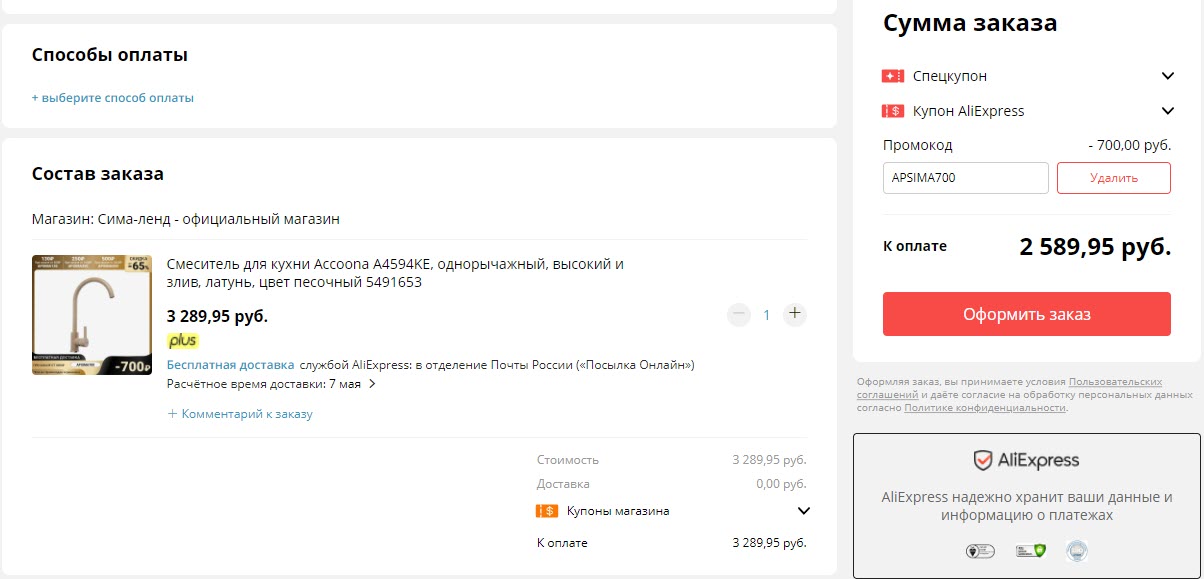
Task: Open the faucet product thumbnail image
Action: click(92, 315)
